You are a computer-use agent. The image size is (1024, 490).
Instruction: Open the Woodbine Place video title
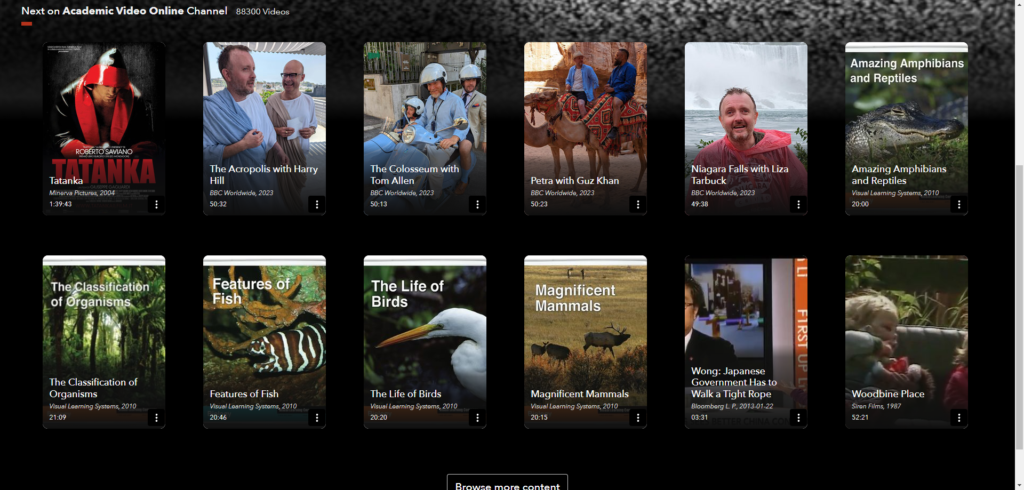[x=888, y=394]
